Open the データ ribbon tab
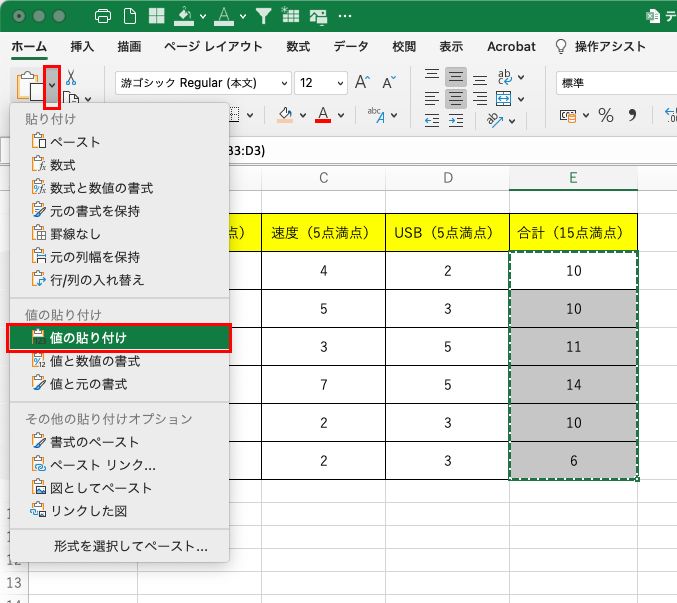 pyautogui.click(x=350, y=47)
